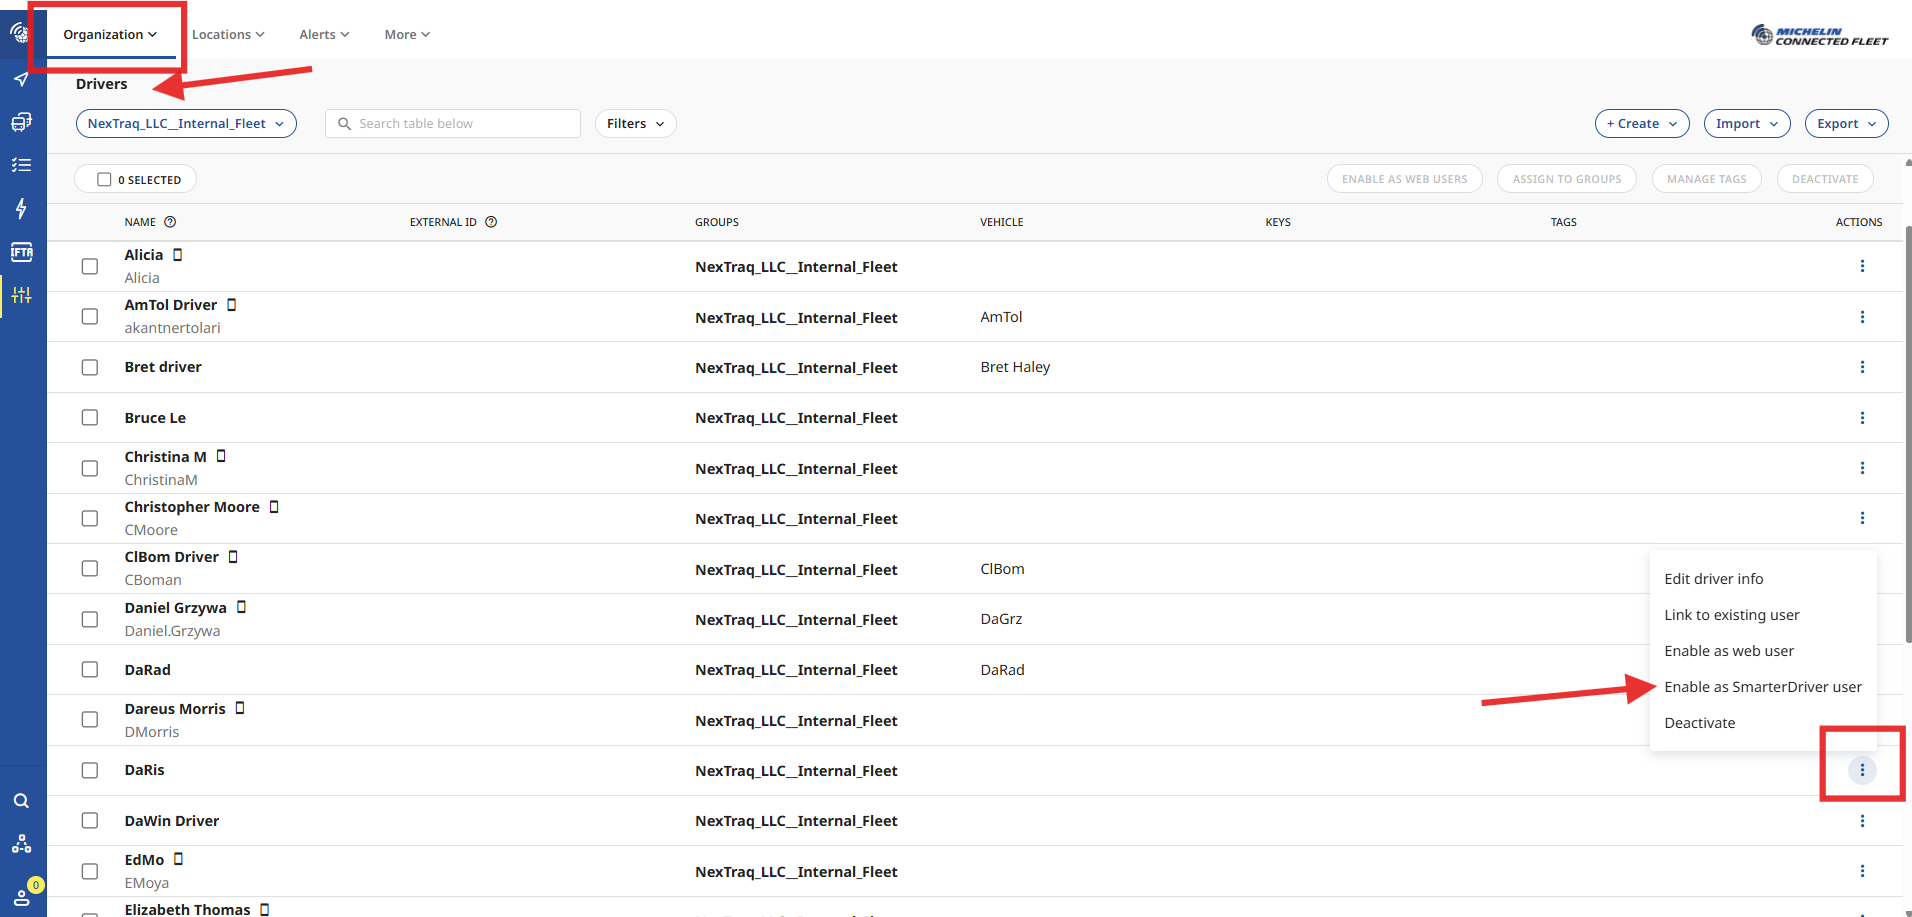Click the MANAGE TAGS button
Viewport: 1912px width, 917px height.
[1706, 179]
